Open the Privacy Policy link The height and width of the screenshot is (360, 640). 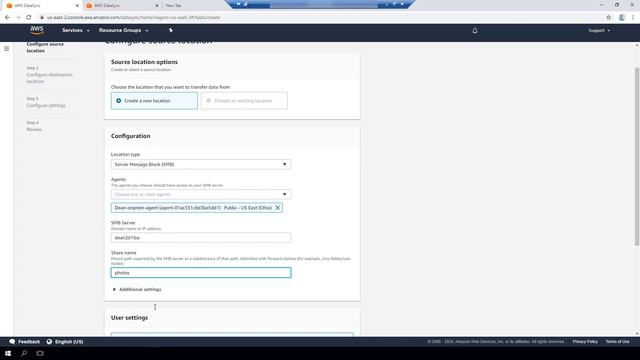coord(585,342)
